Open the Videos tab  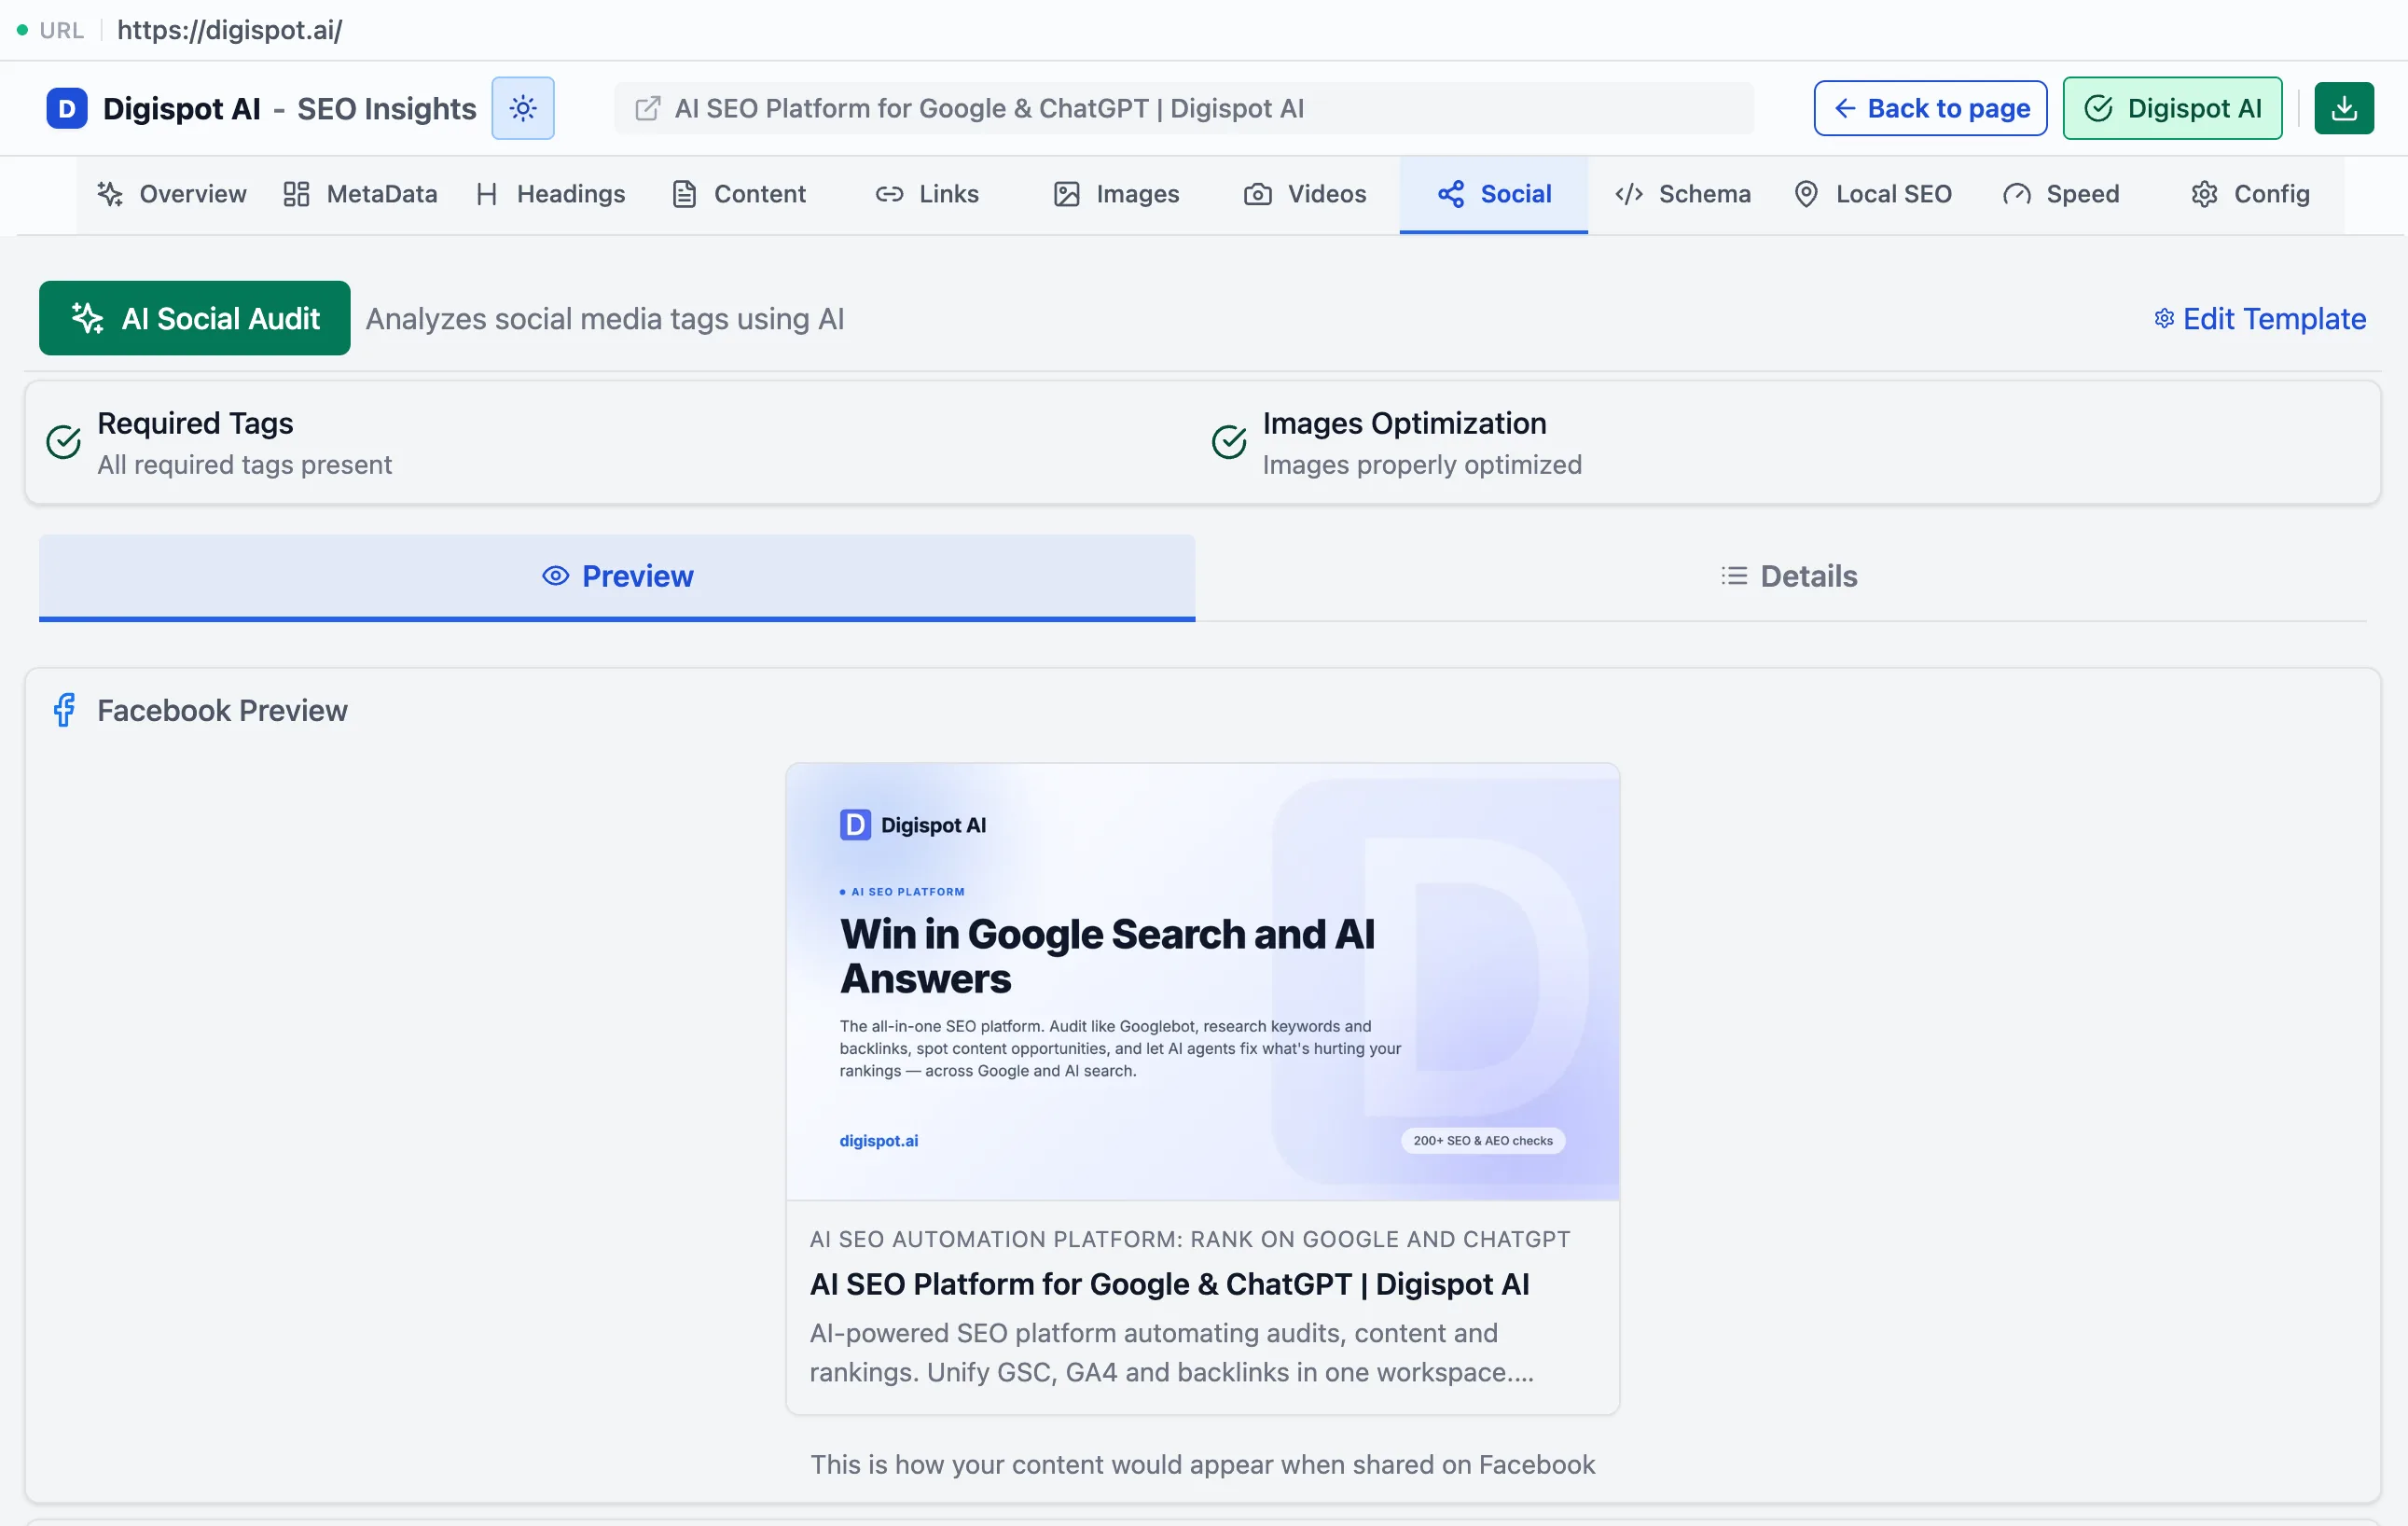[1305, 194]
